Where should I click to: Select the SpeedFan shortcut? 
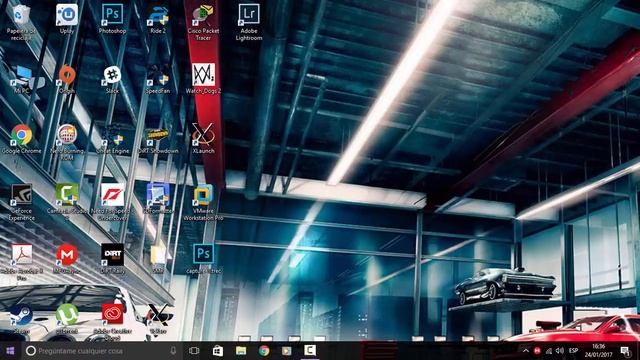point(158,79)
